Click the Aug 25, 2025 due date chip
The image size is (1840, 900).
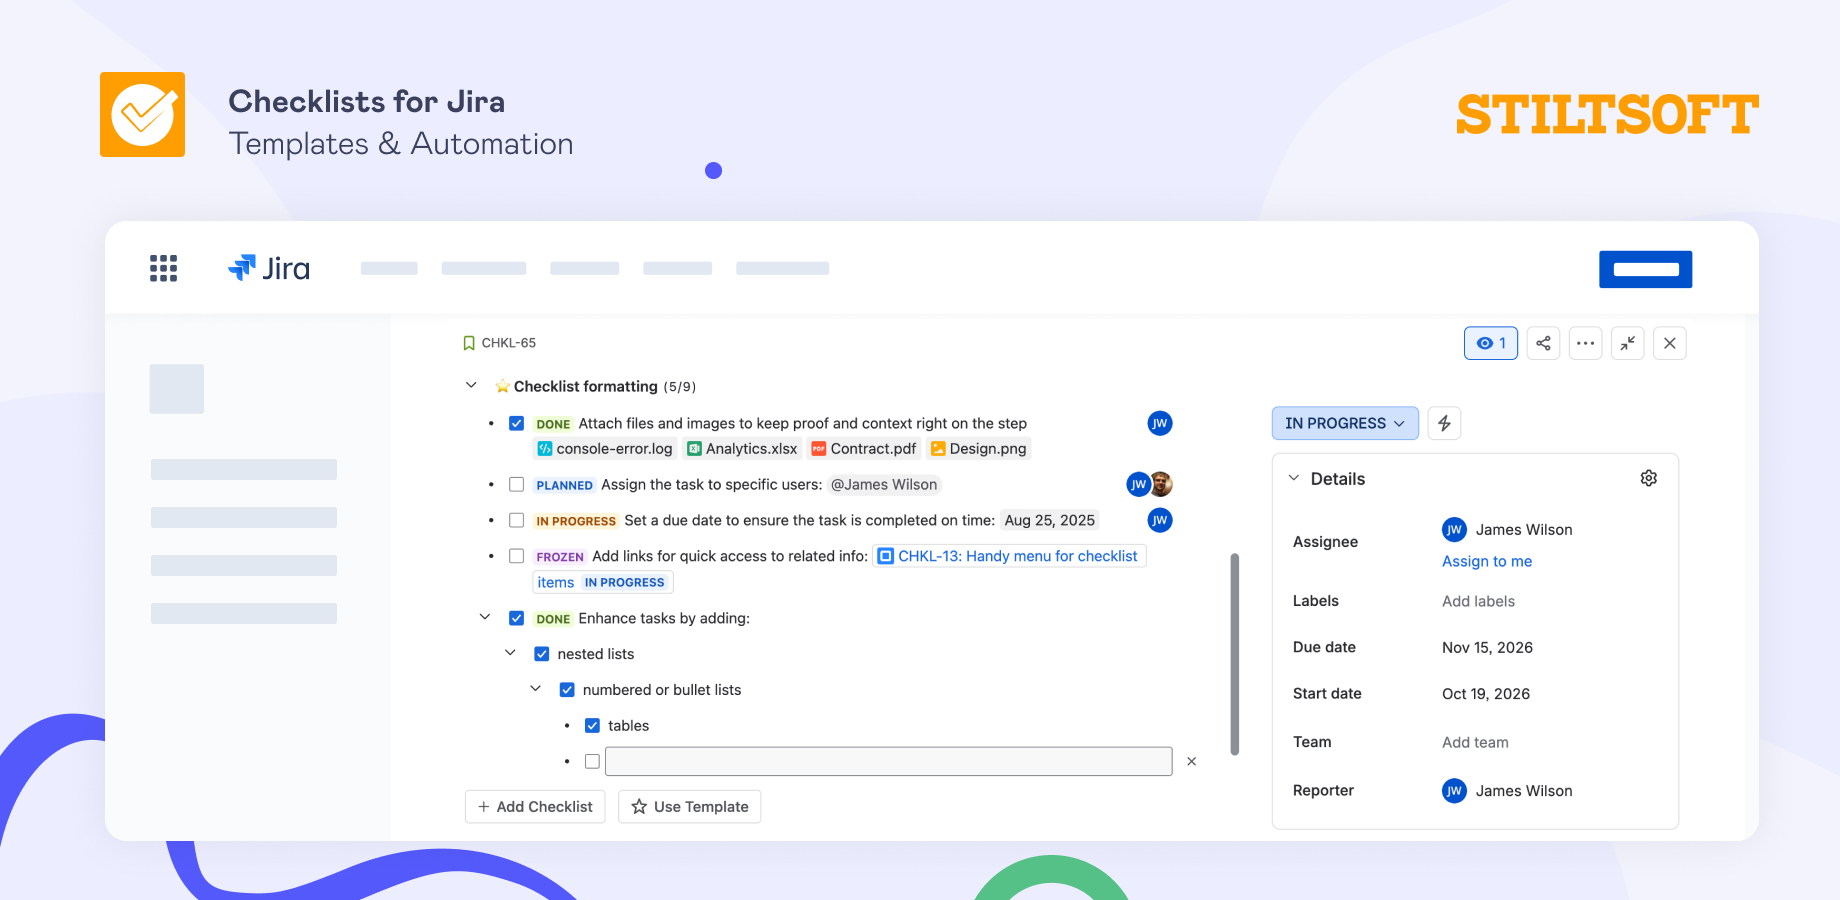tap(1049, 520)
